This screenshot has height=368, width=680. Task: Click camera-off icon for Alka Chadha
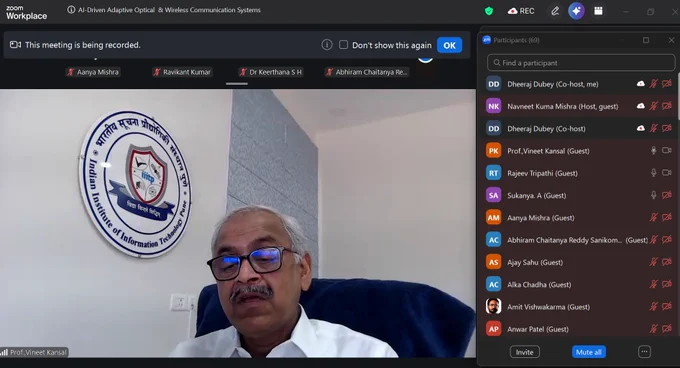667,284
